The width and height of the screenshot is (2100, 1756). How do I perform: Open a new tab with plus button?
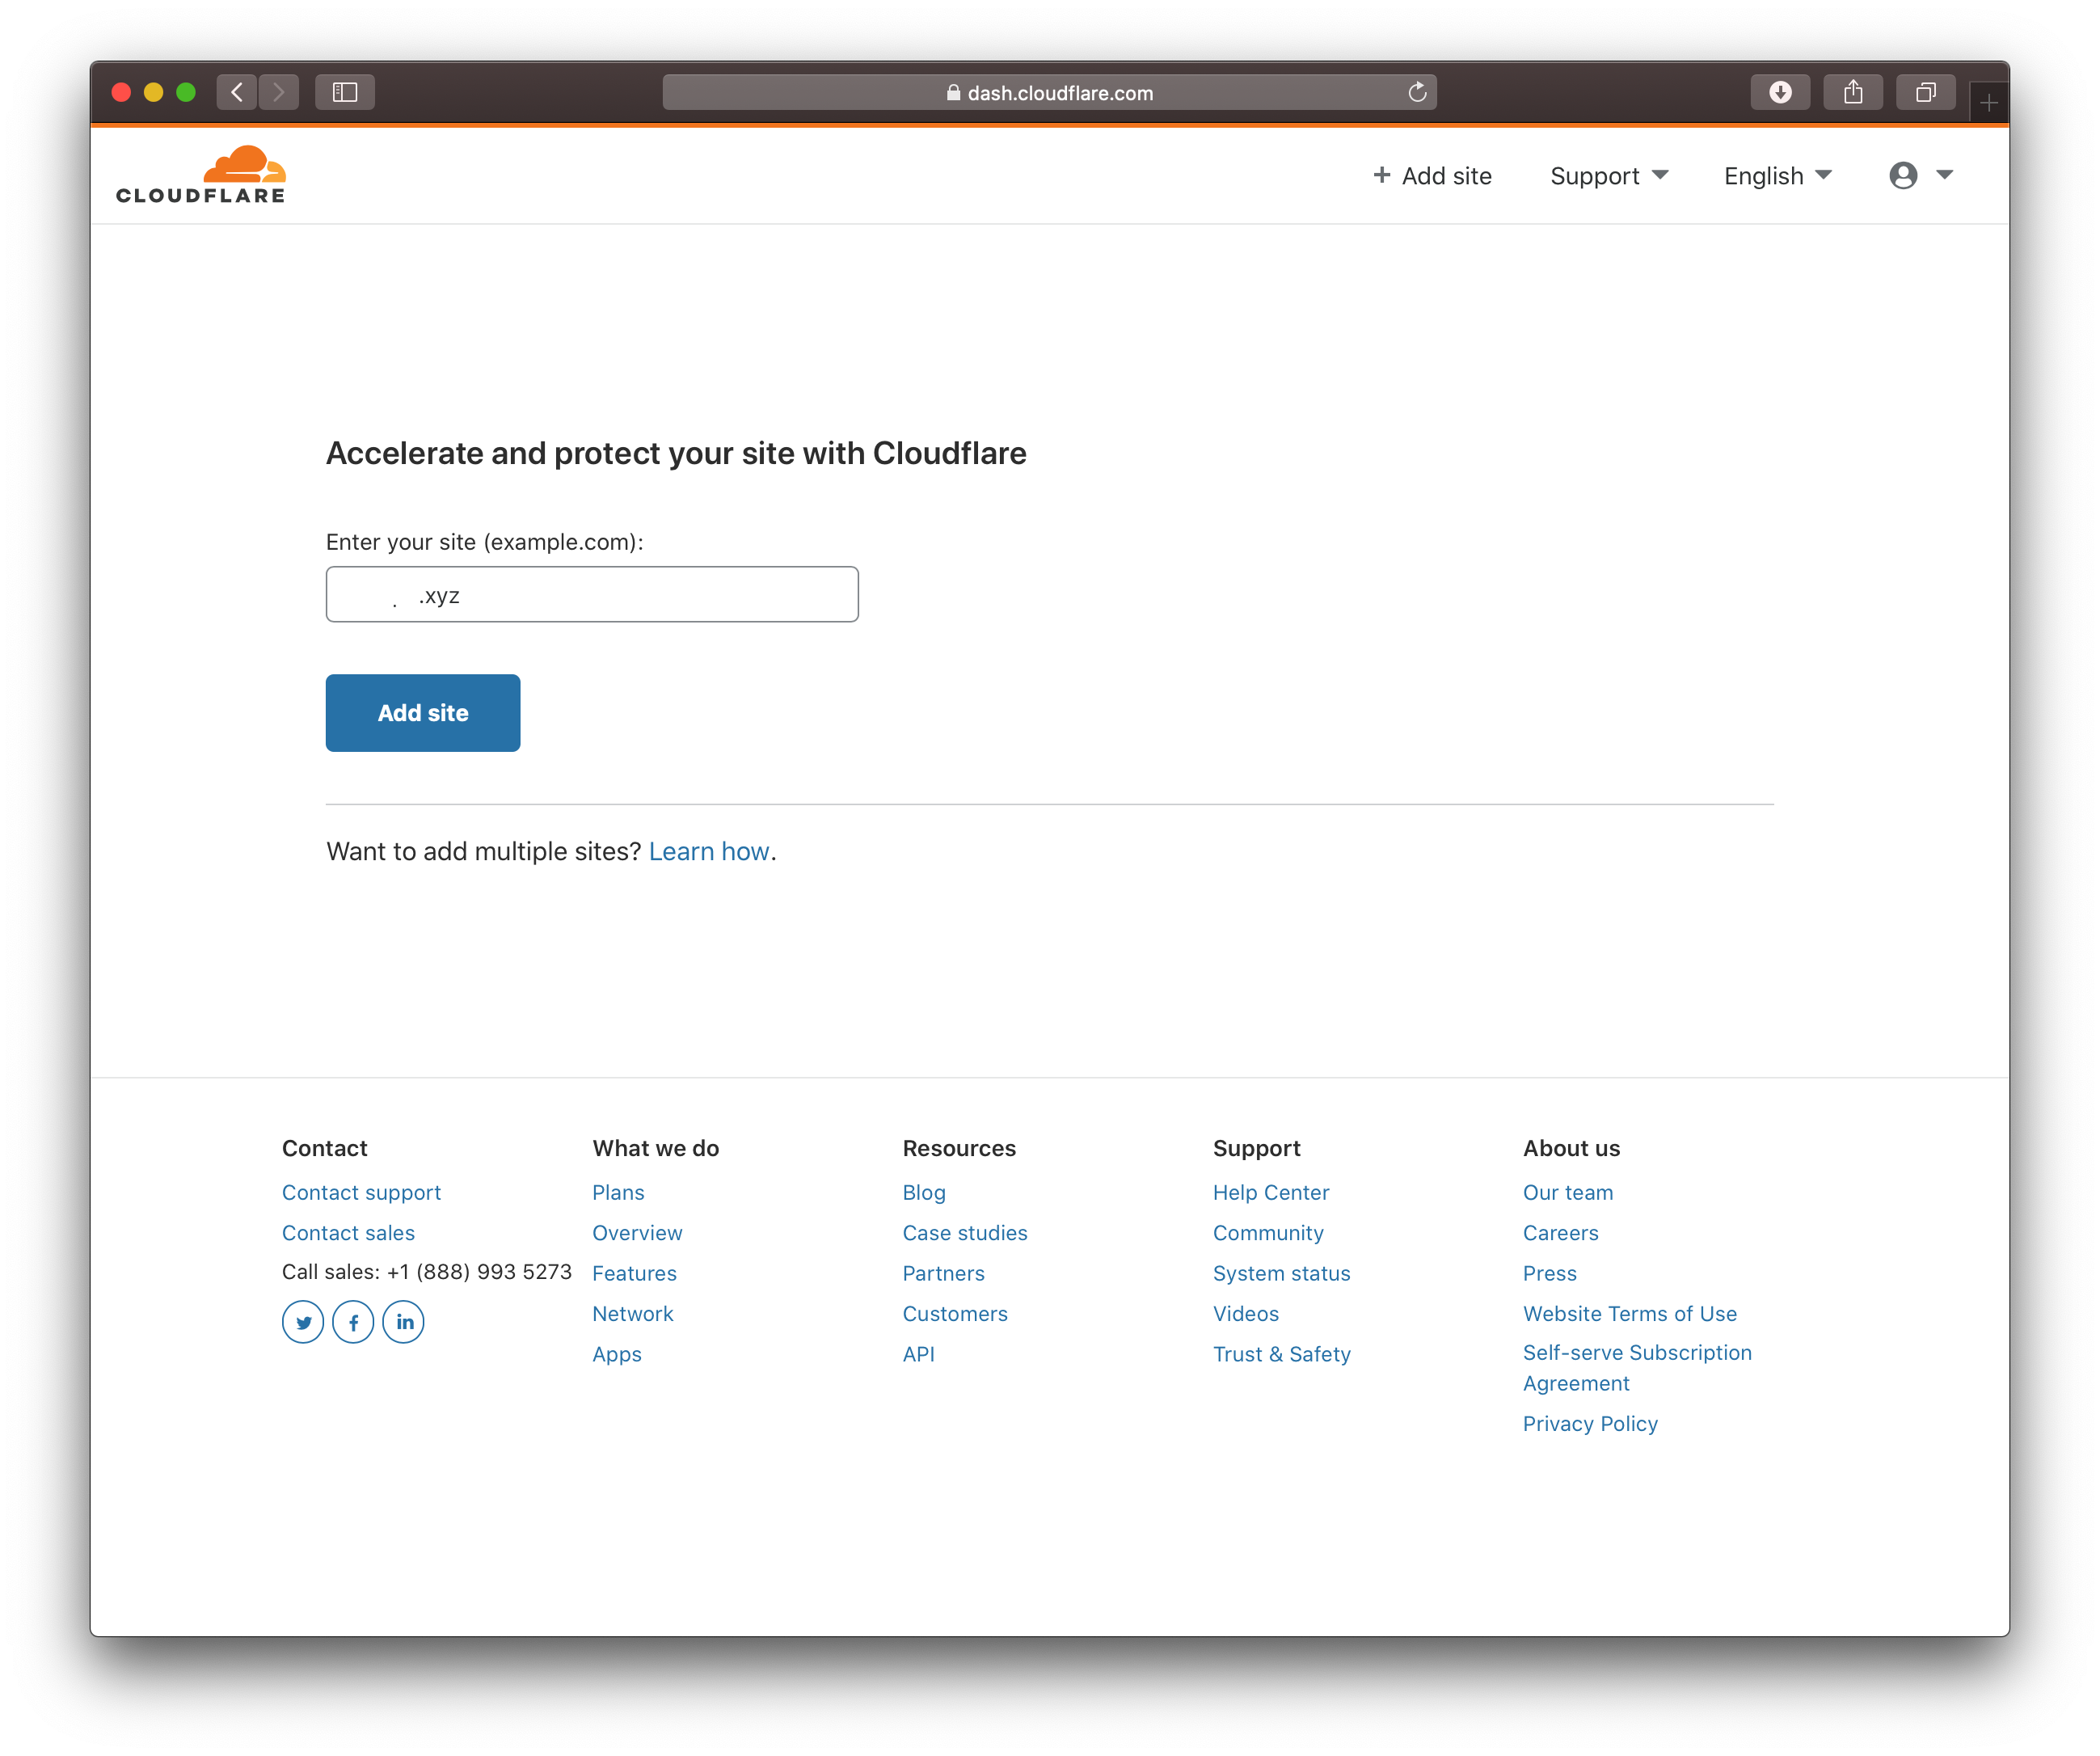(1988, 102)
